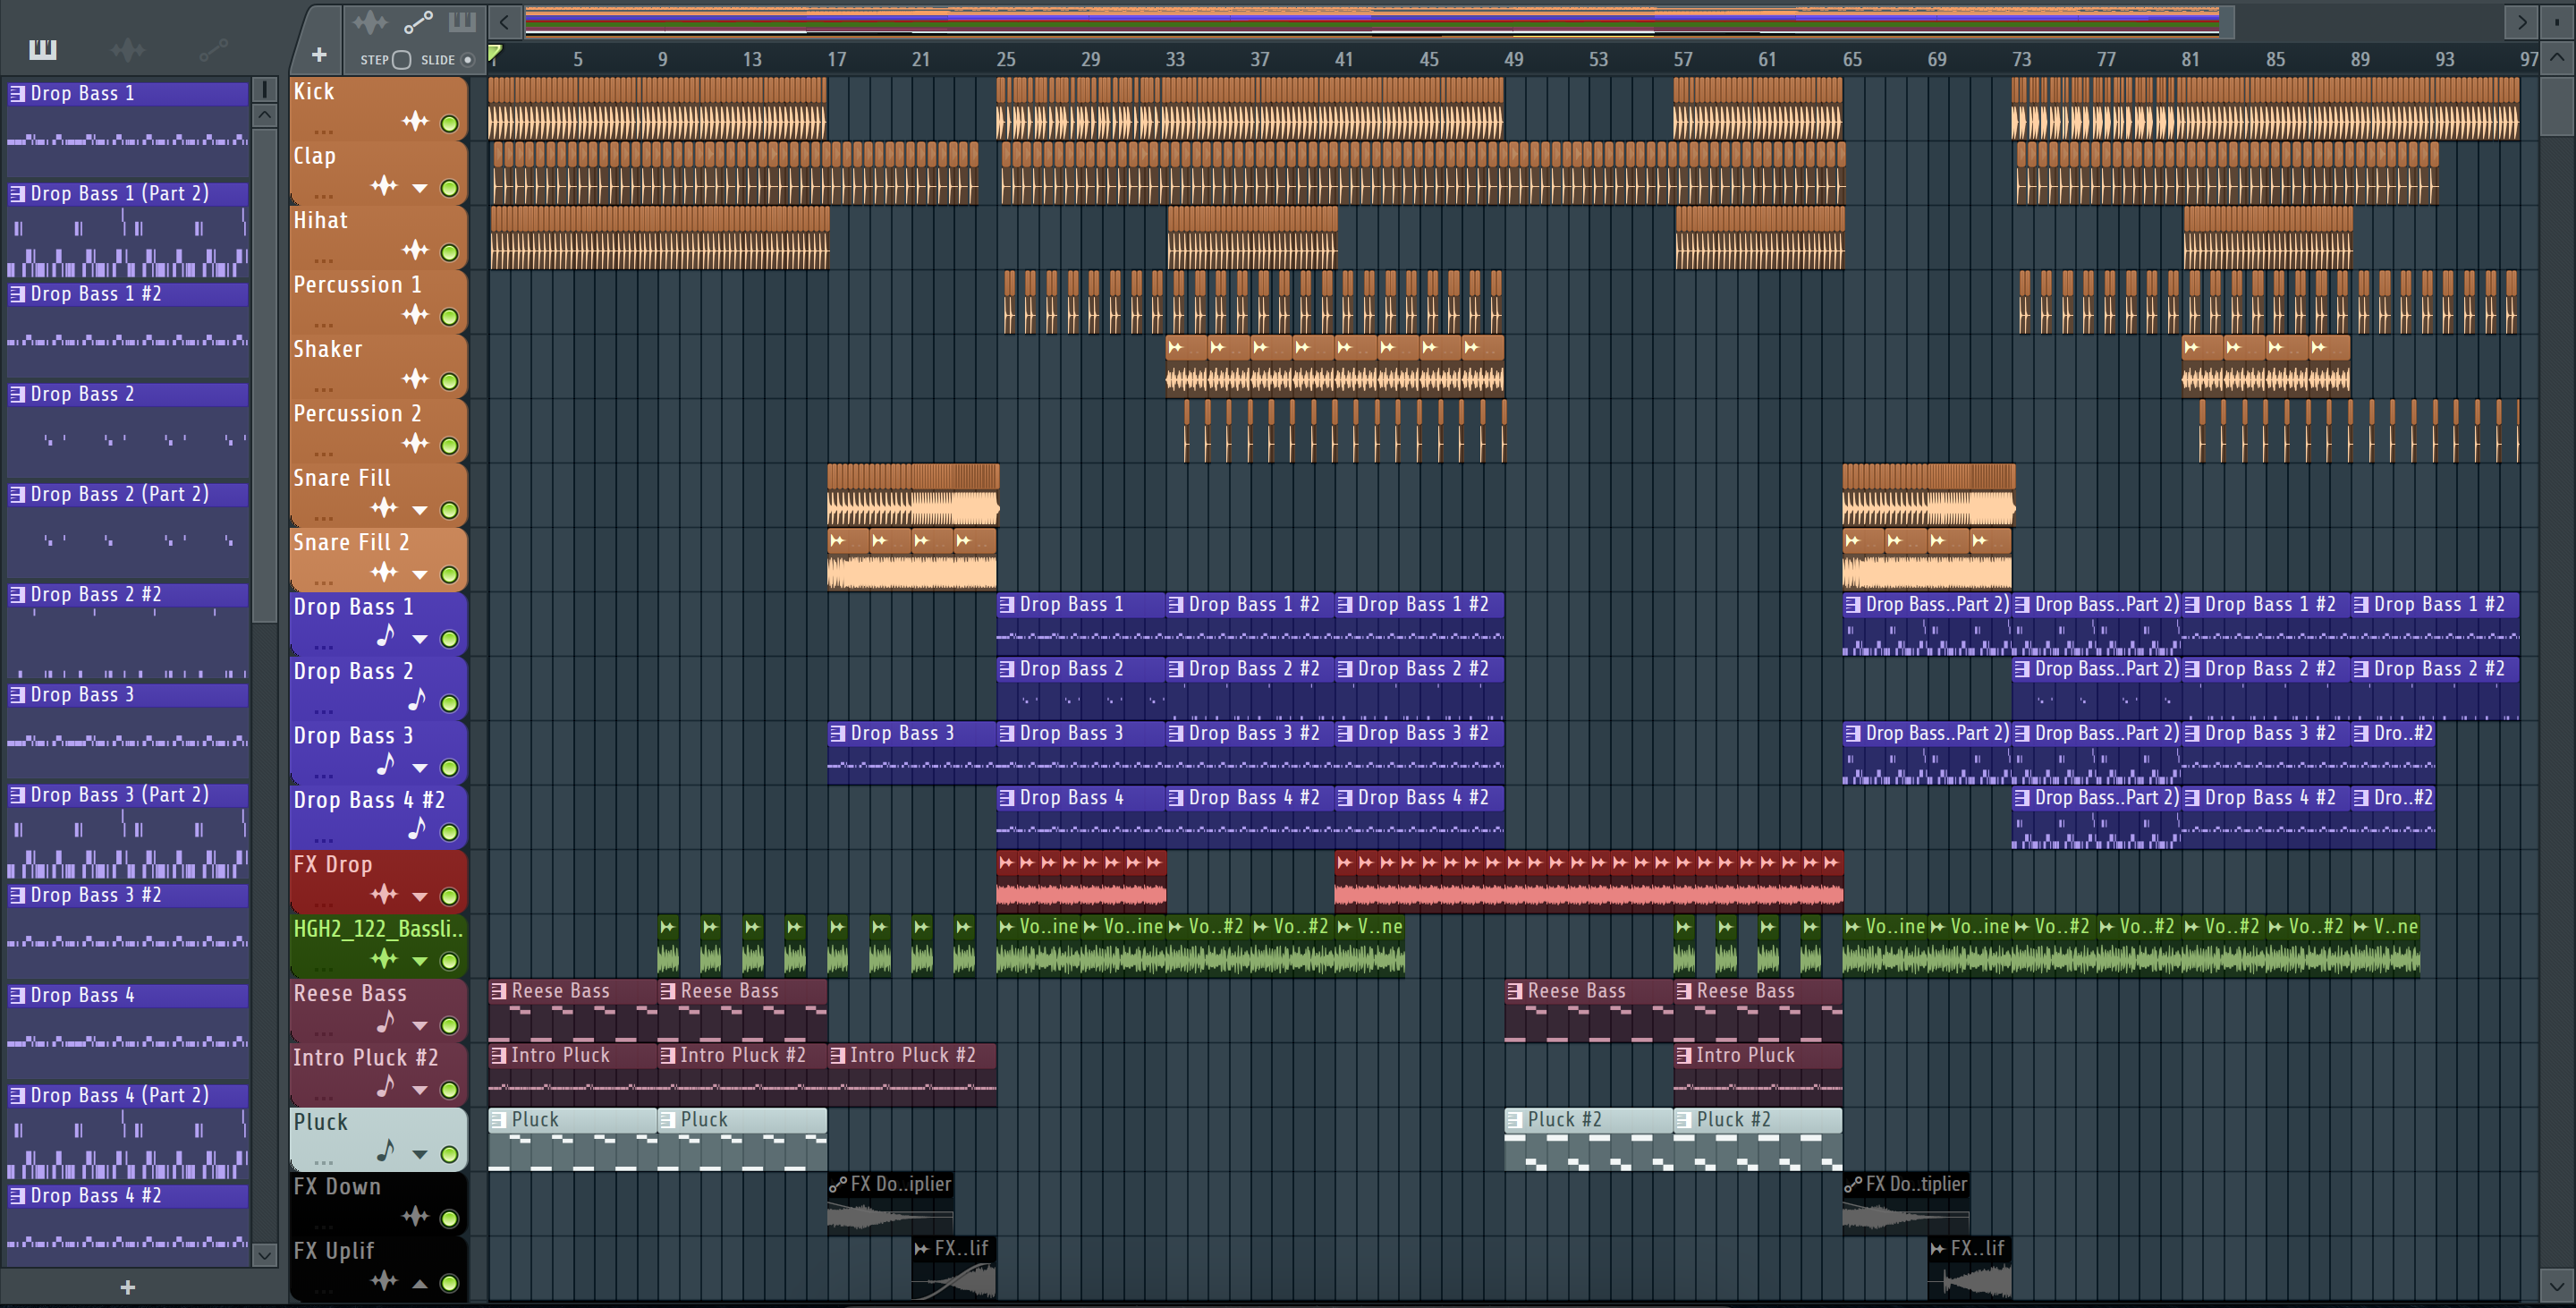Click the waveform icon on FX Uplif track
Viewport: 2576px width, 1308px height.
384,1280
